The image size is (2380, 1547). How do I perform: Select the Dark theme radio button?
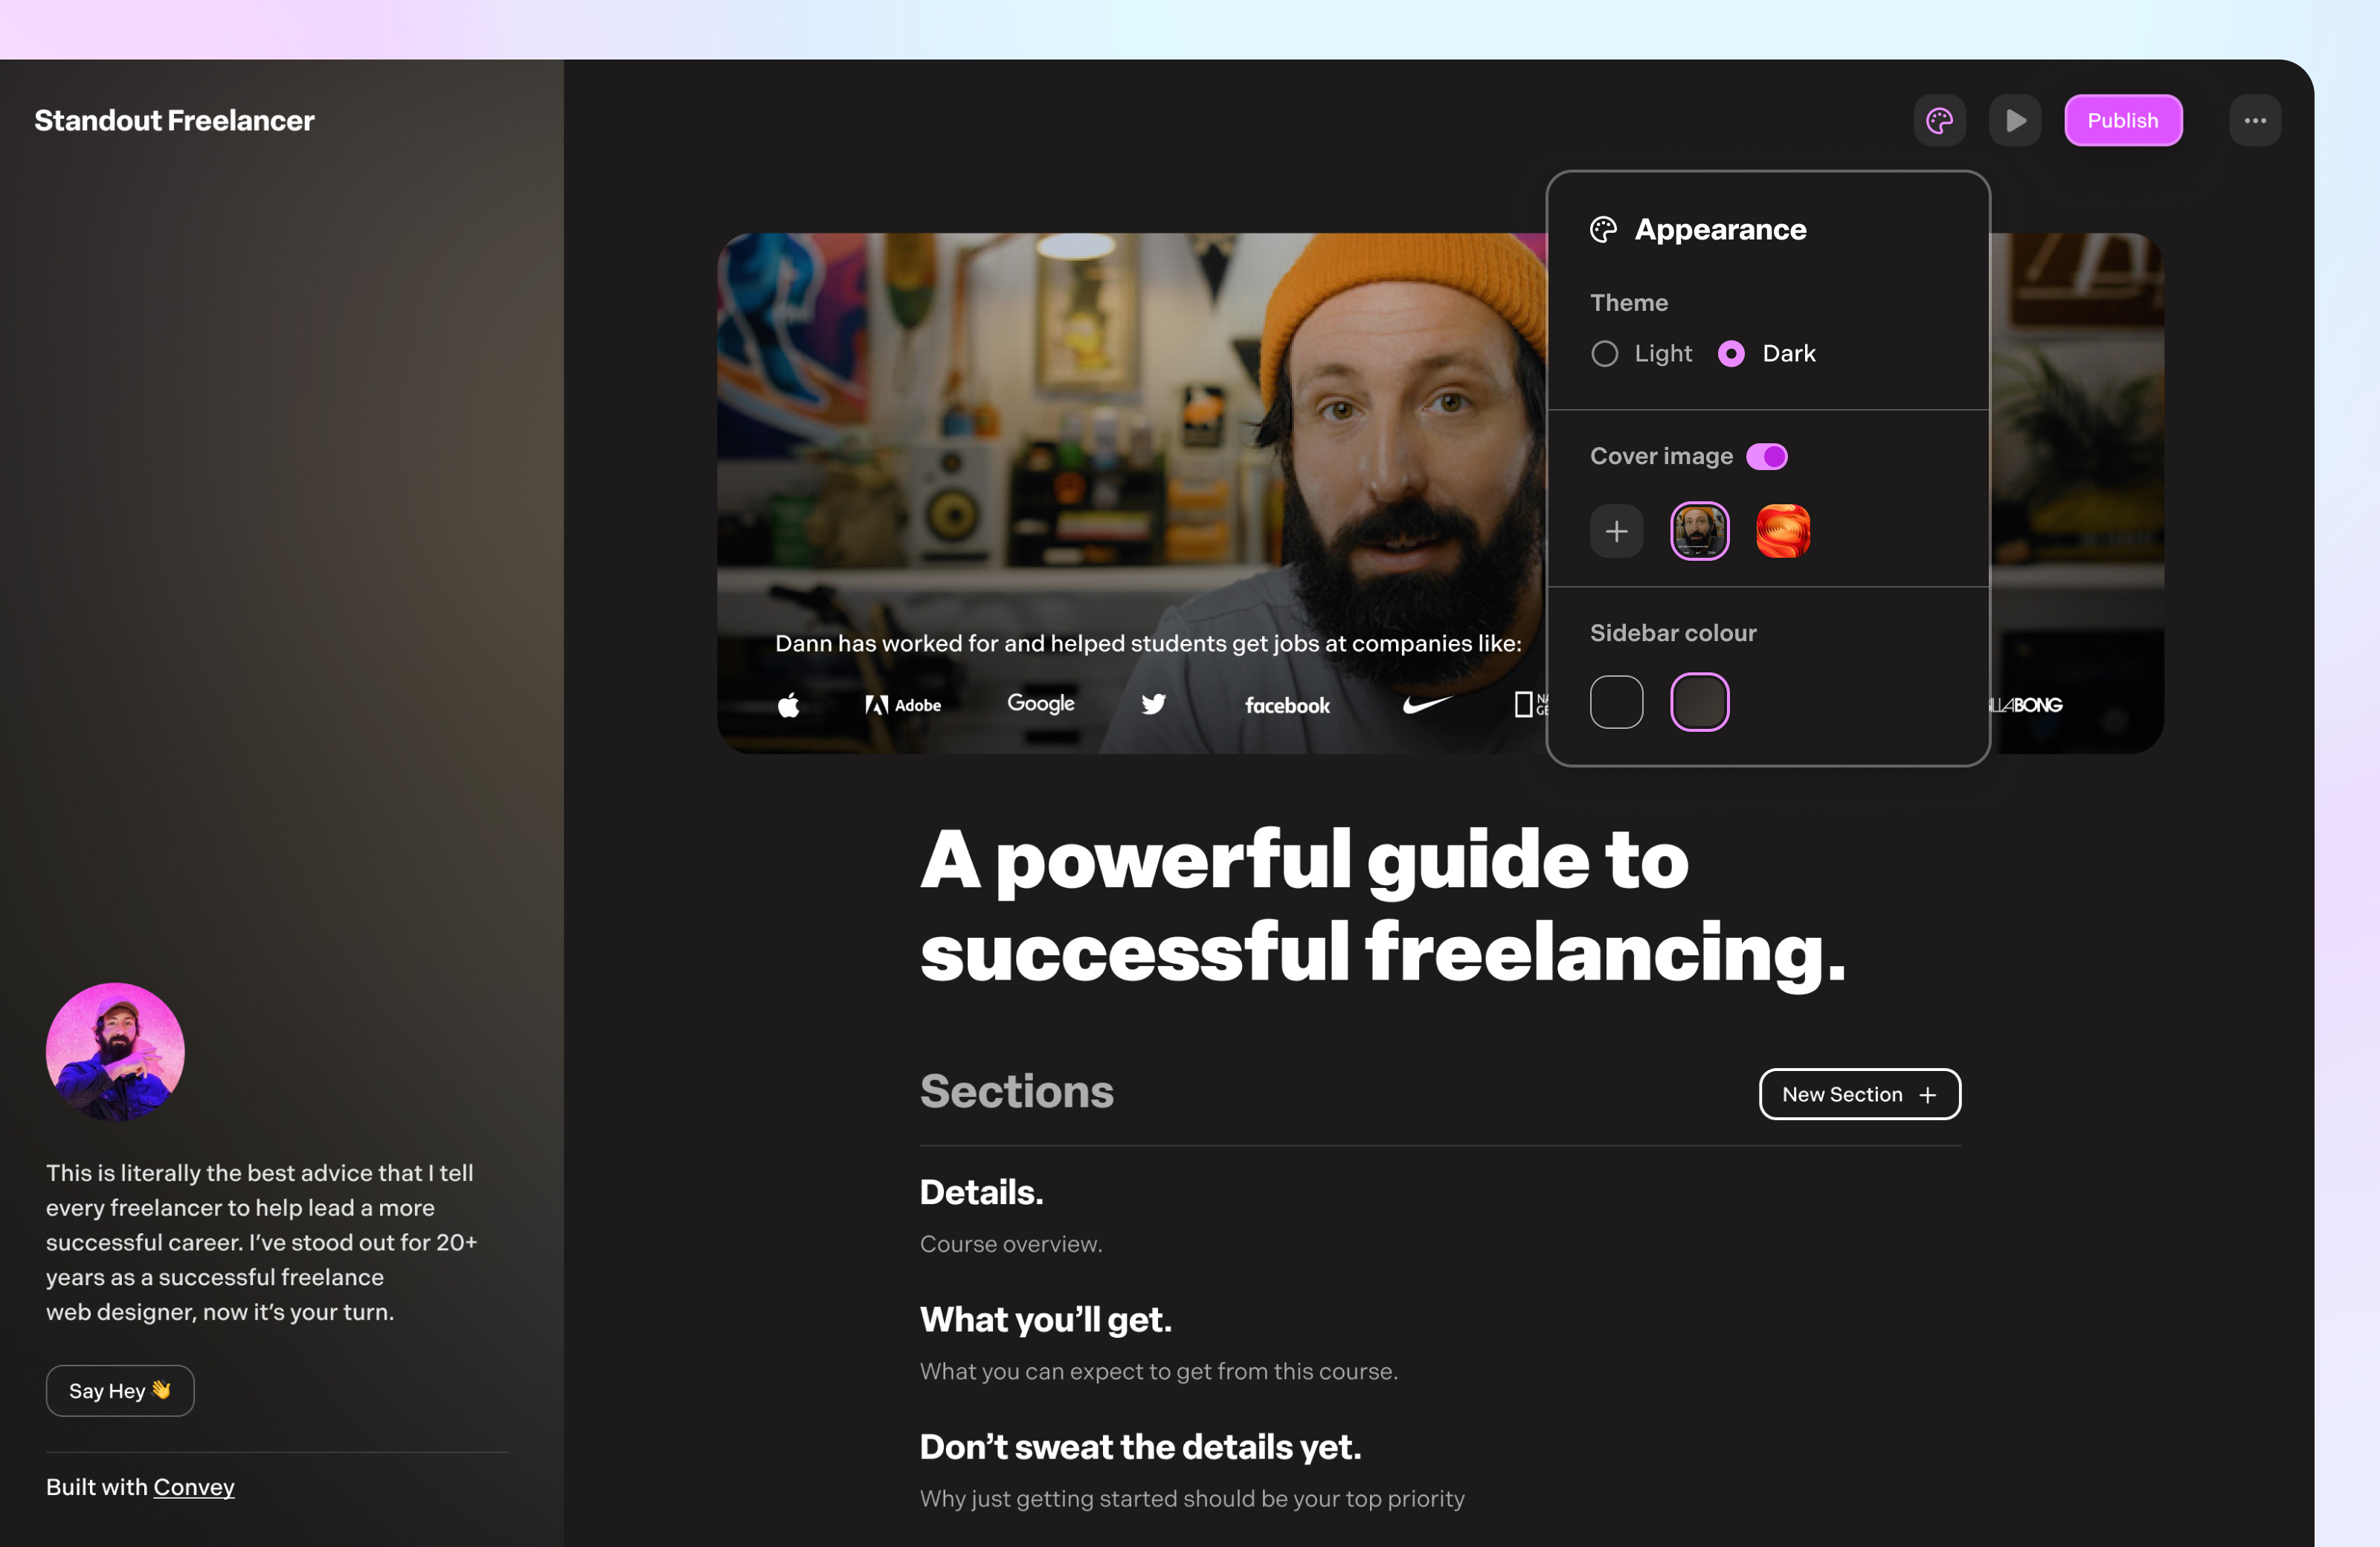[x=1731, y=354]
